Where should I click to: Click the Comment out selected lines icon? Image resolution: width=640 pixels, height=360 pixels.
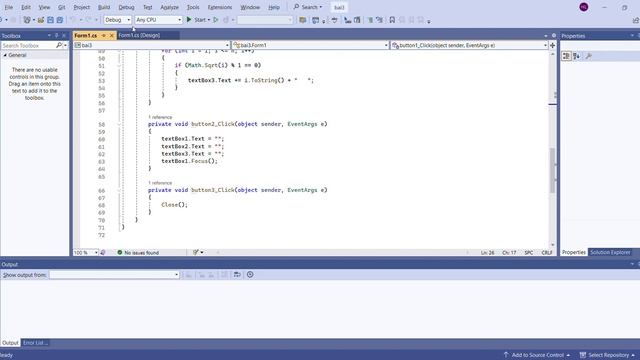[x=370, y=20]
